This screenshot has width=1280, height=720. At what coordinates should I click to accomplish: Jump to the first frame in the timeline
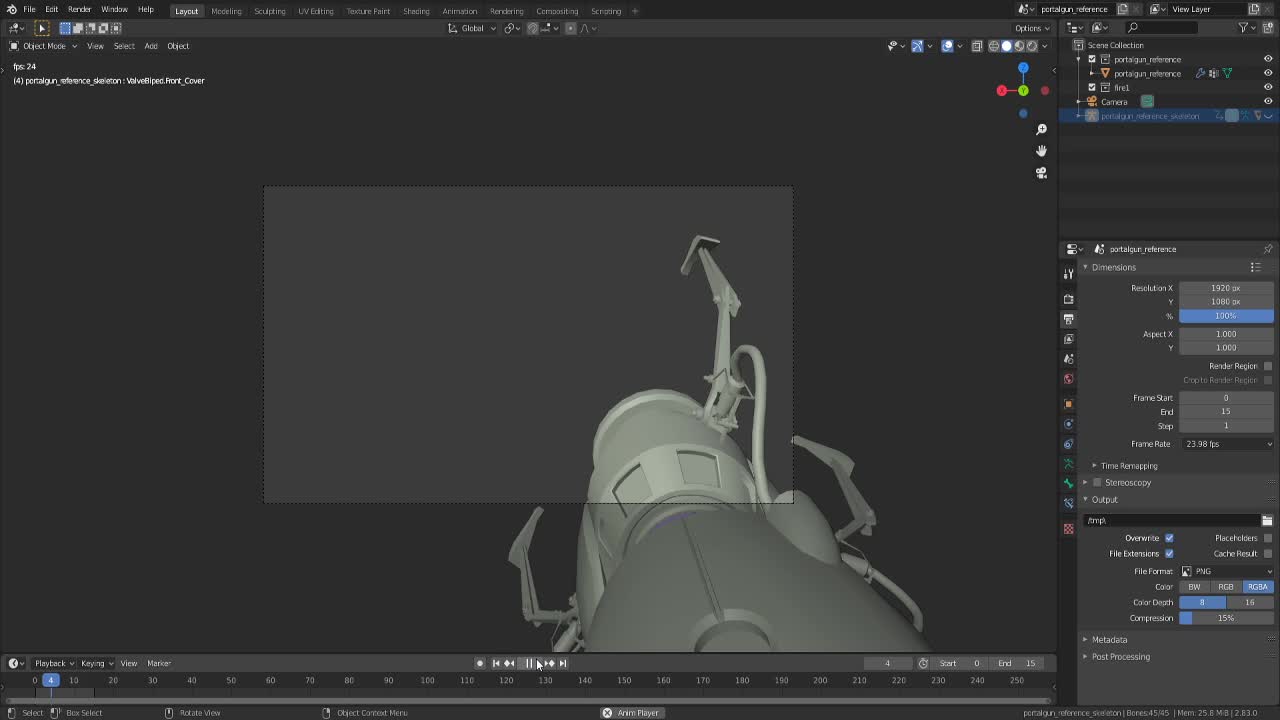pos(496,663)
